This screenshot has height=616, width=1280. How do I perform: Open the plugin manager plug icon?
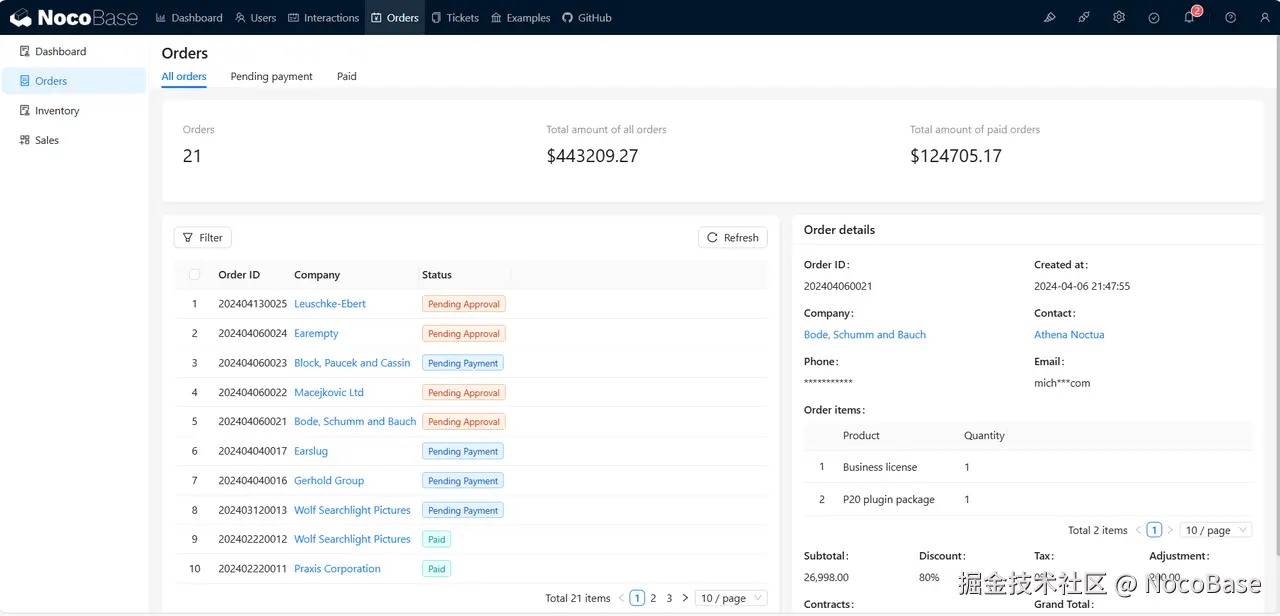[x=1084, y=18]
